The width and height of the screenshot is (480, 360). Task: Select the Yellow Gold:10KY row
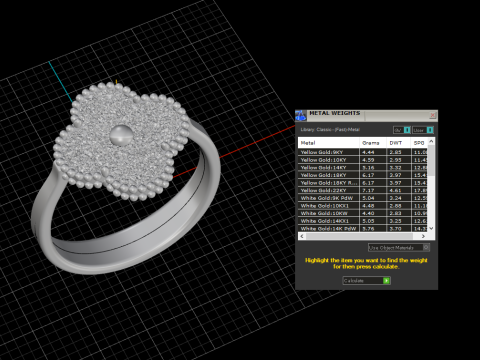[x=363, y=160]
